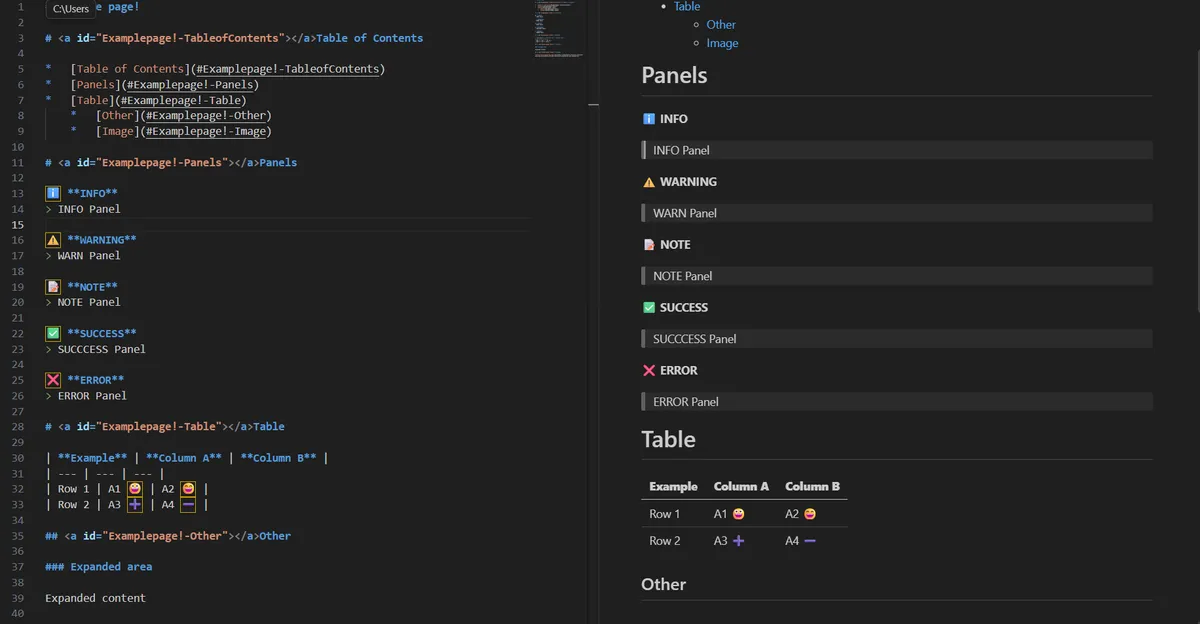The image size is (1200, 624).
Task: Click the divider handle between editor and preview
Action: tap(594, 104)
